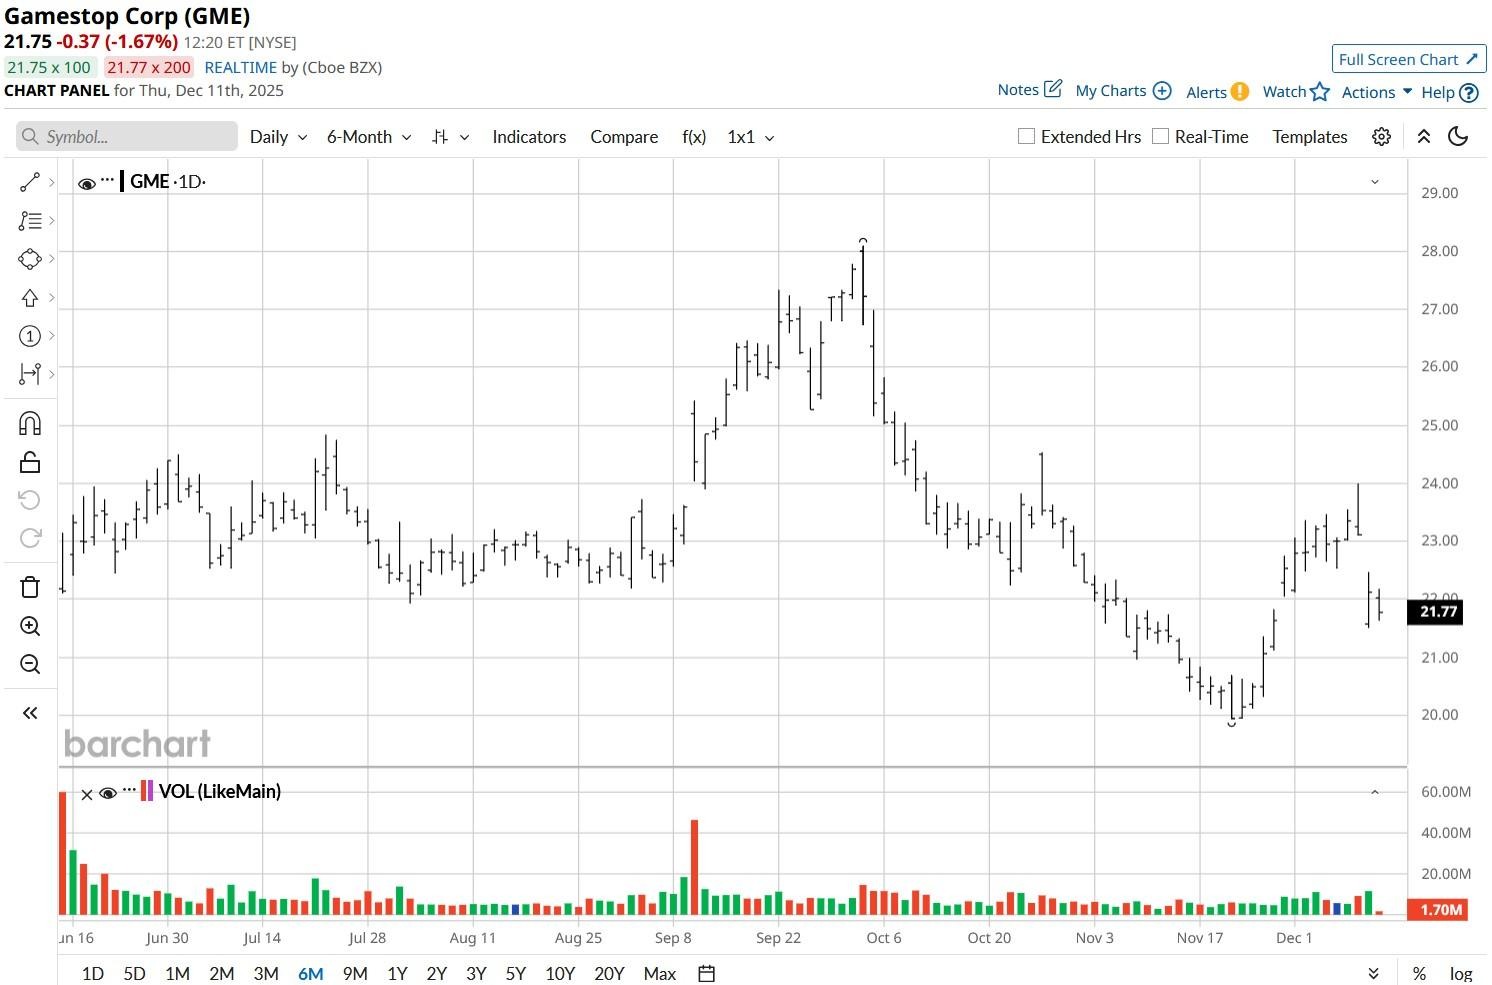
Task: Click the 1.70M volume label
Action: point(1436,909)
